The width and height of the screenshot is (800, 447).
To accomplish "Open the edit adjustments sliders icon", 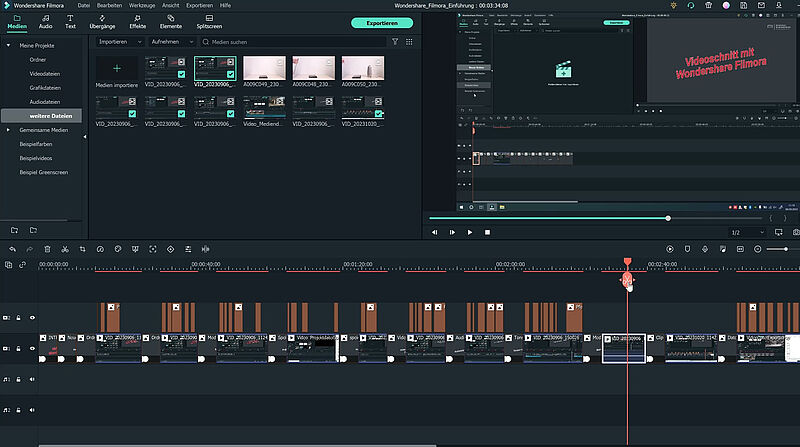I will [188, 249].
